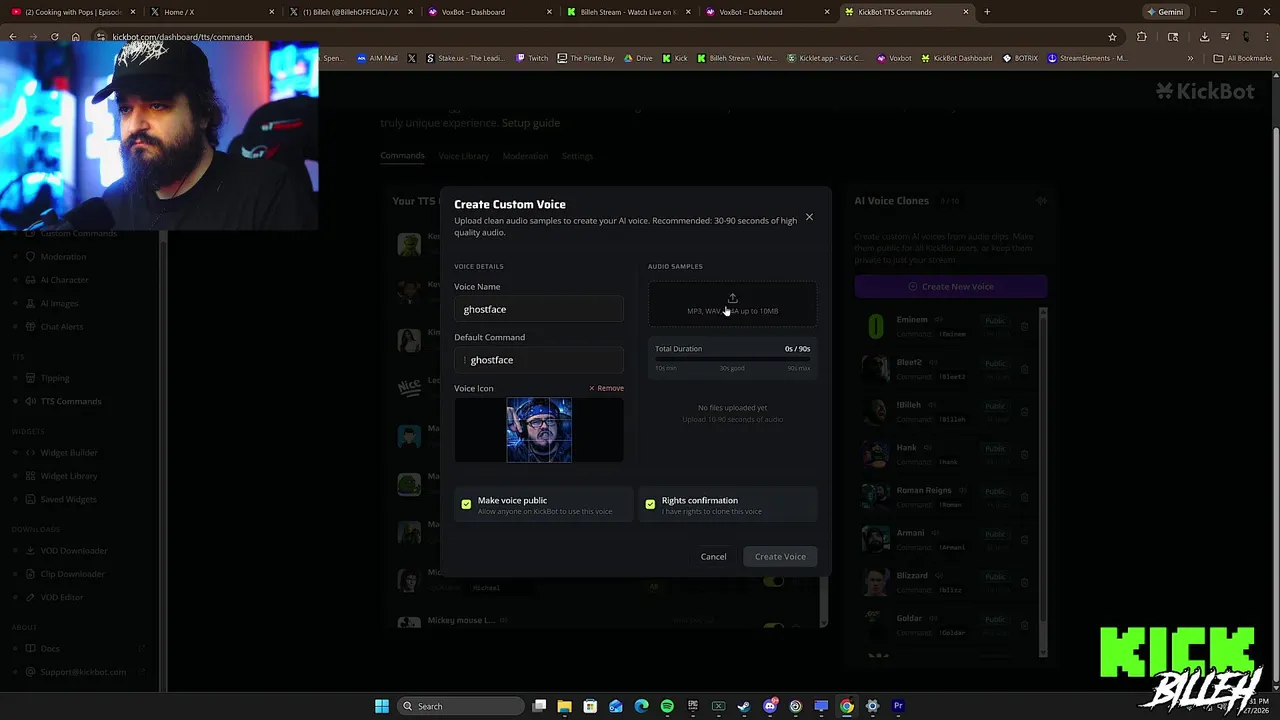
Task: Open Saved Widgets in sidebar
Action: click(x=68, y=499)
